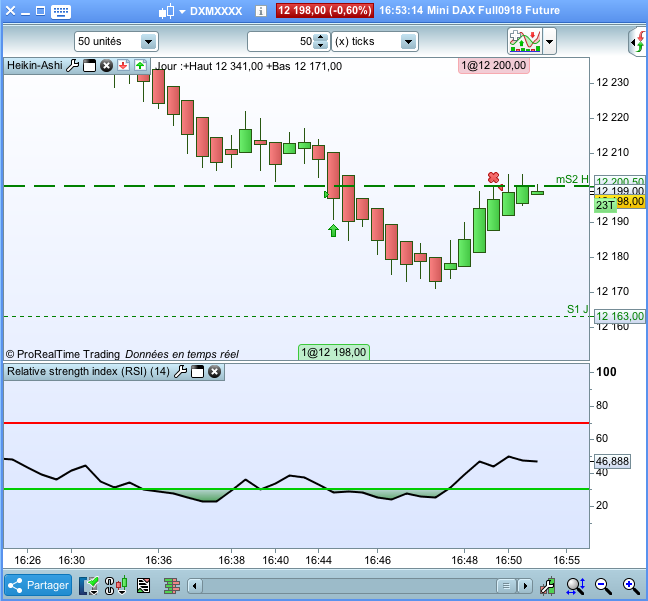Click the horizontal scrollbar thumb handle
648x601 pixels.
(507, 586)
